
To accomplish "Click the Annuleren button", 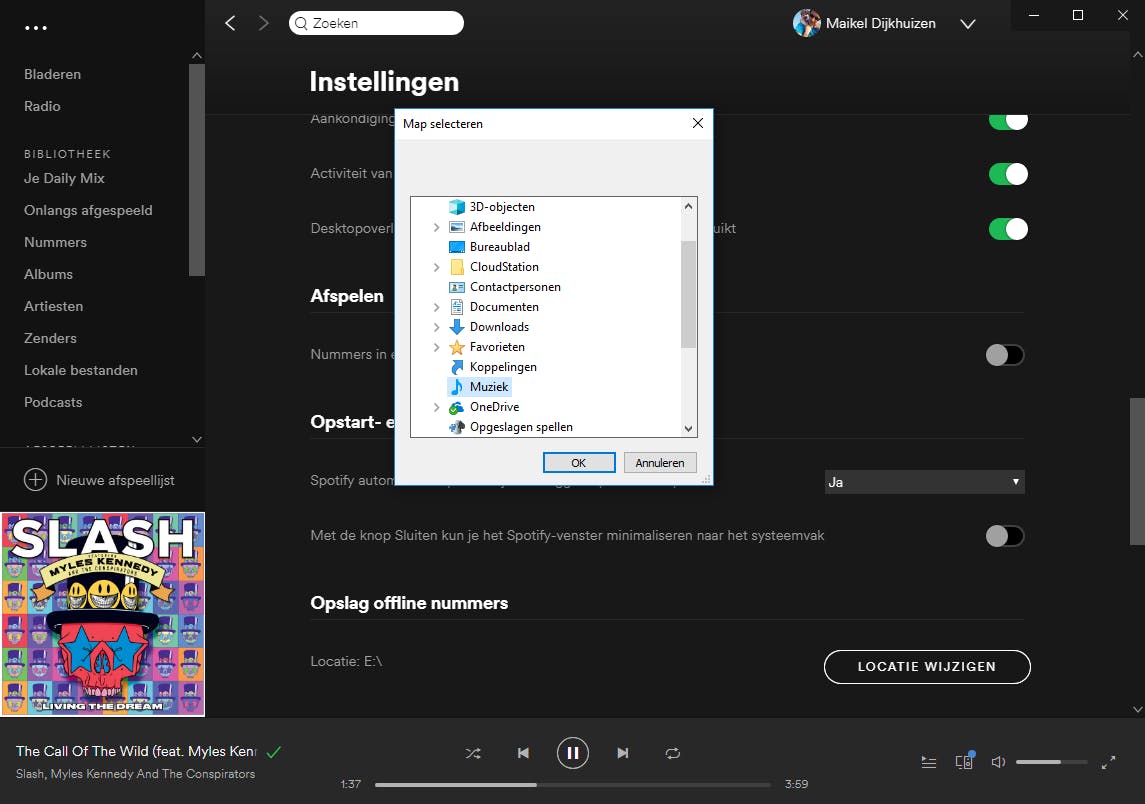I will (660, 463).
